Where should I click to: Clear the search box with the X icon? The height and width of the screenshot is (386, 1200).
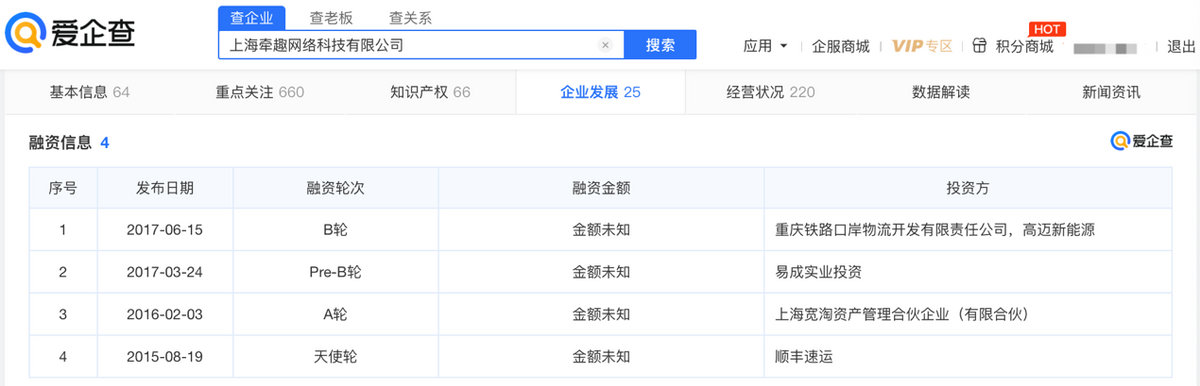pos(605,45)
